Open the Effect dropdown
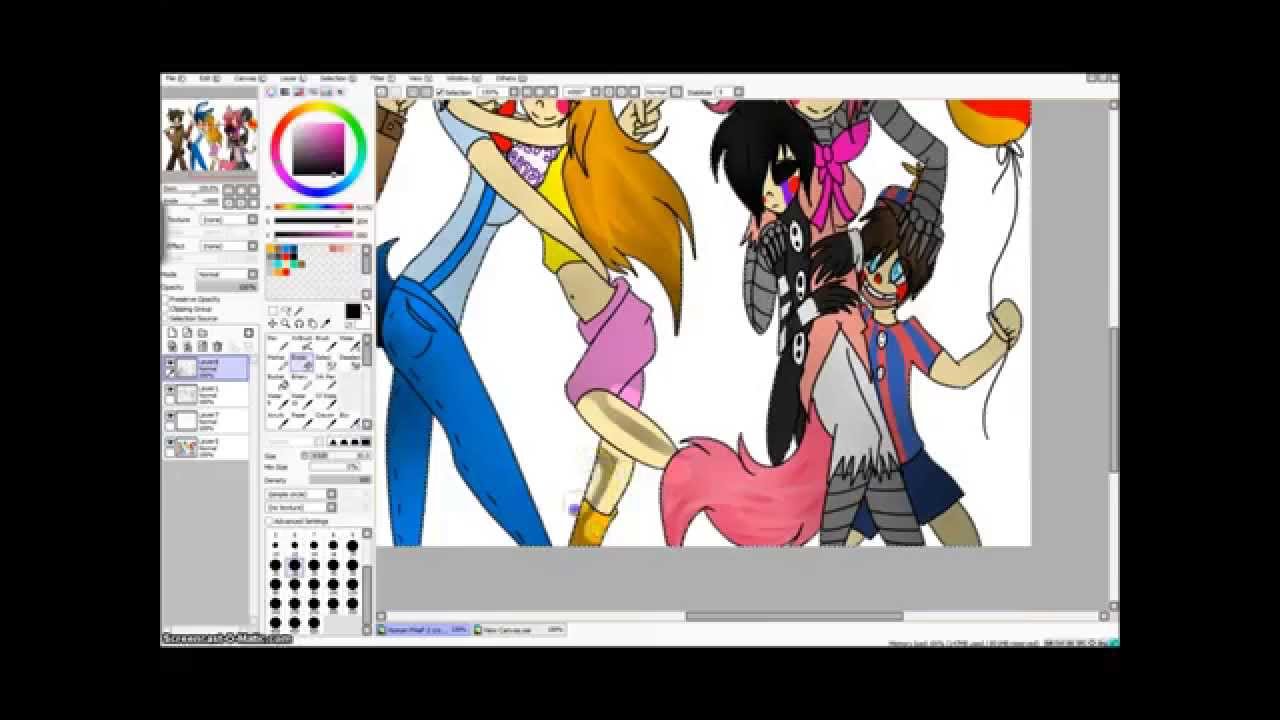This screenshot has height=720, width=1280. [x=228, y=245]
